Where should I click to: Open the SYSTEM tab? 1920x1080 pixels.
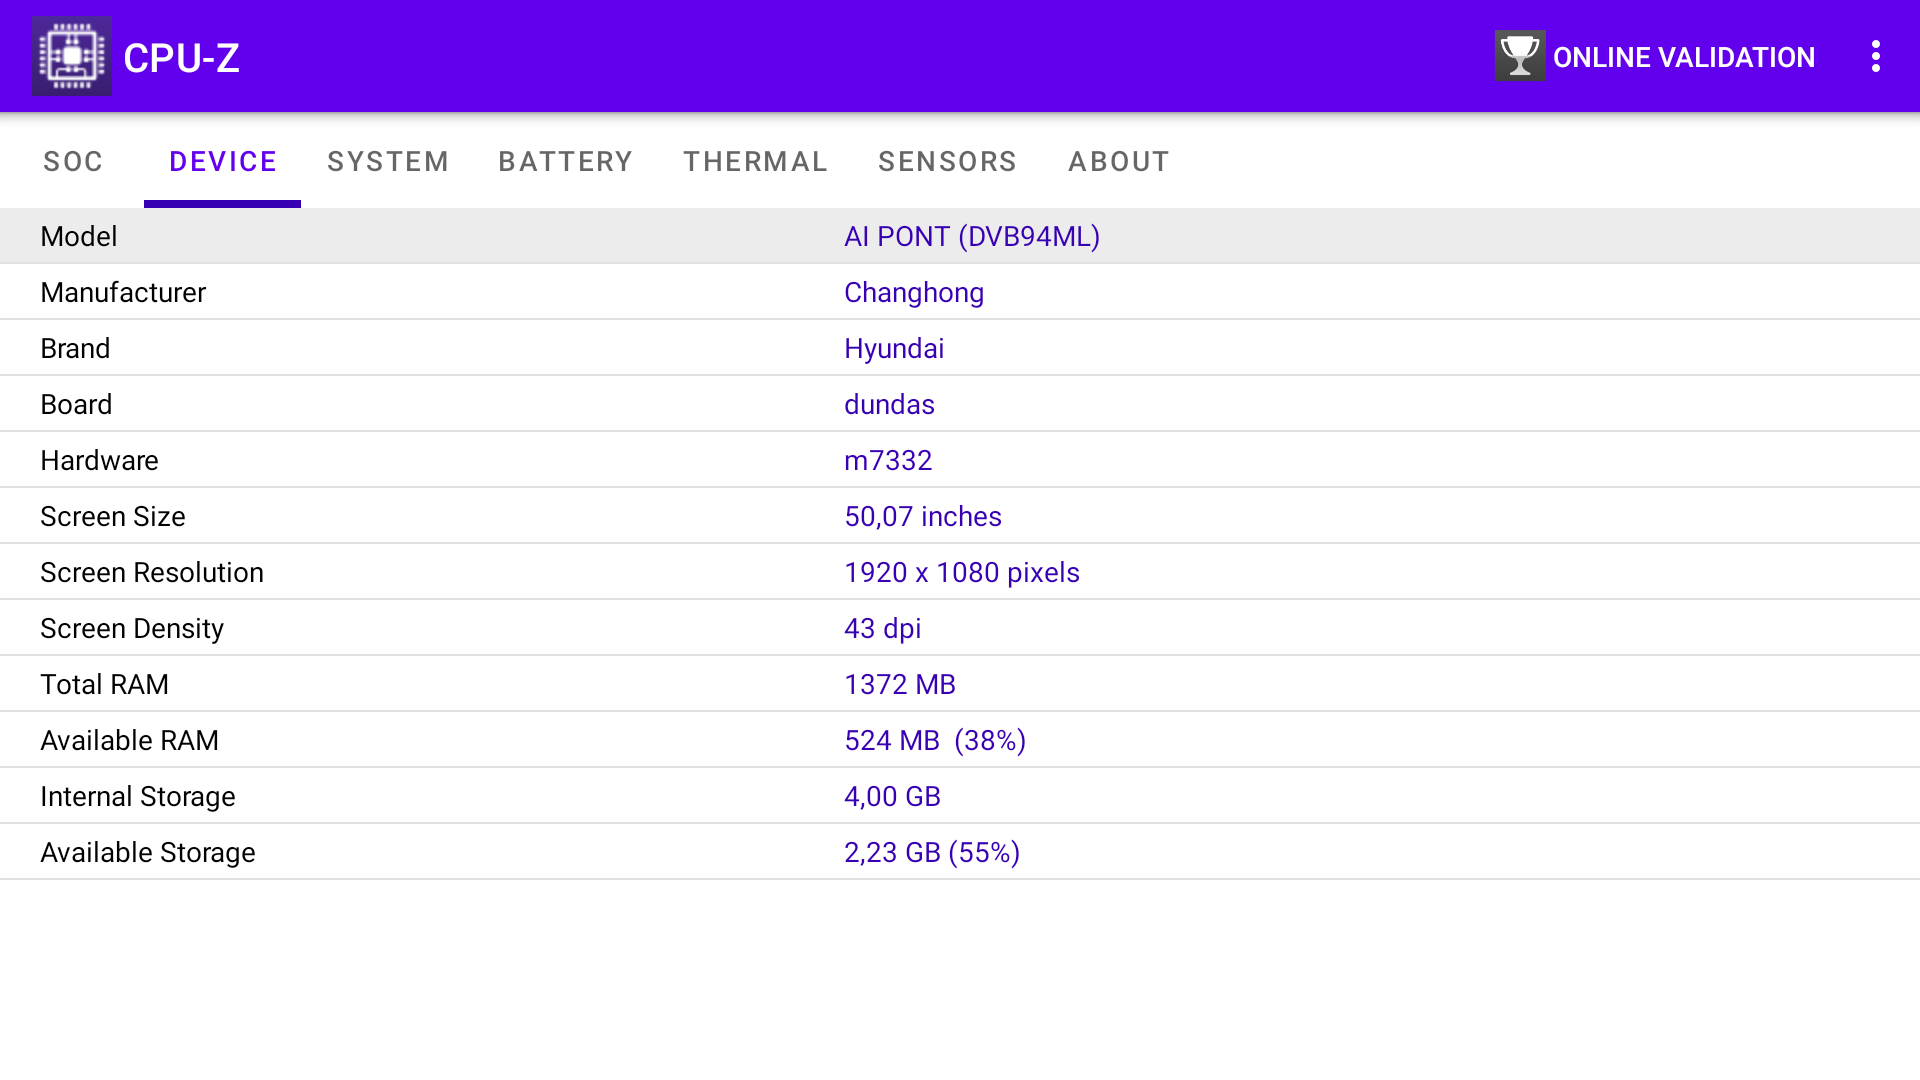388,162
